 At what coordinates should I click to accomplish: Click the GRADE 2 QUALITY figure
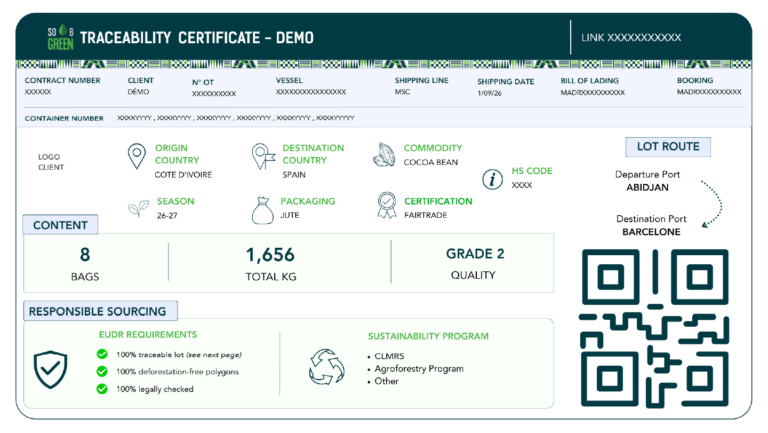(x=474, y=264)
